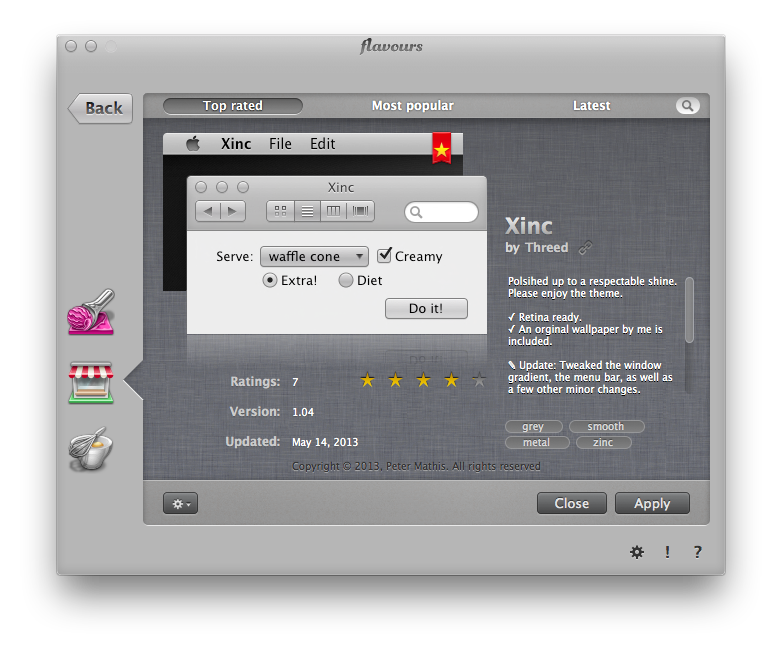The width and height of the screenshot is (782, 654).
Task: Toggle the Creamy checkbox
Action: 384,255
